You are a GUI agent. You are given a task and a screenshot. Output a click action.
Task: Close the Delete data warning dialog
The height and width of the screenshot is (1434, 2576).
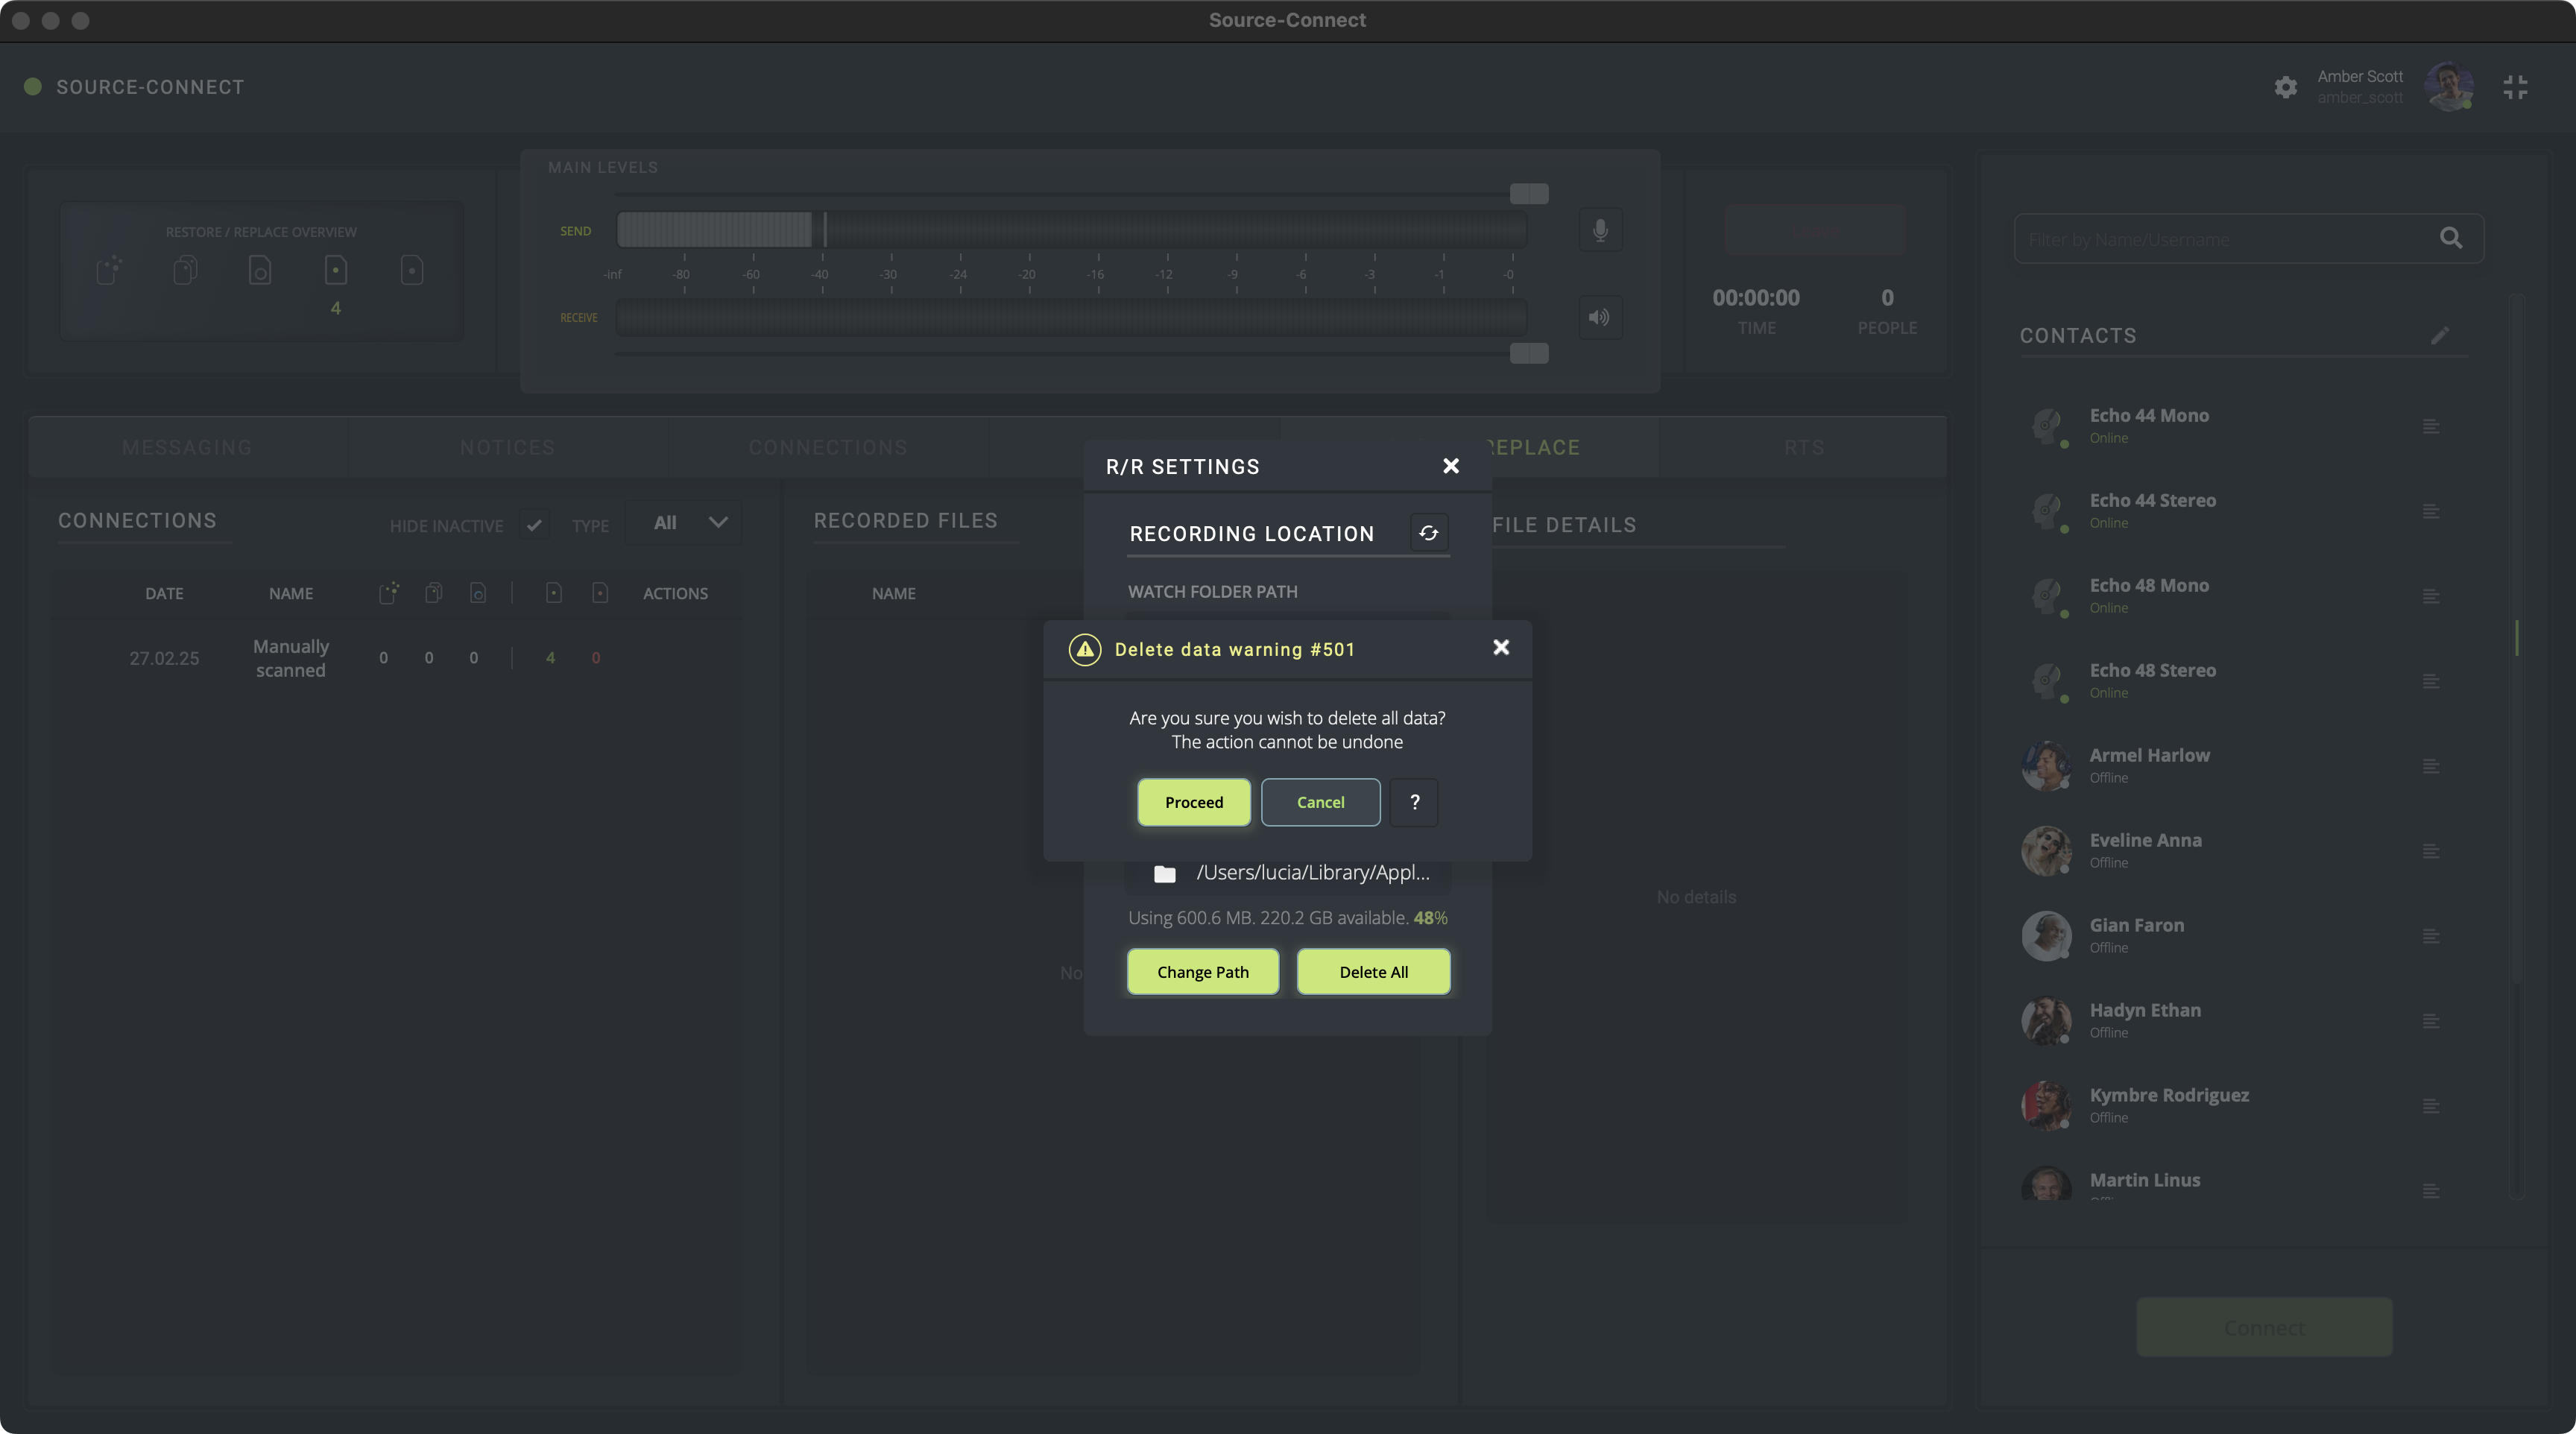coord(1500,648)
